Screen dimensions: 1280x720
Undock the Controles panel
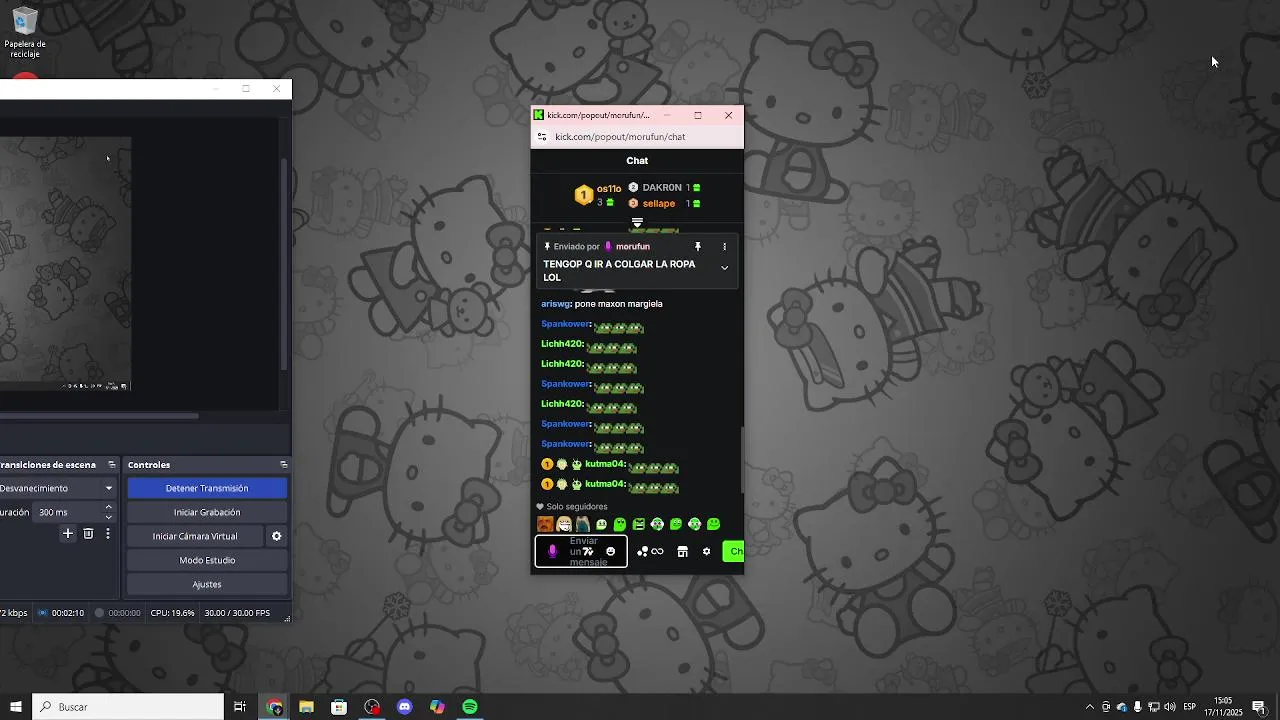[x=283, y=465]
